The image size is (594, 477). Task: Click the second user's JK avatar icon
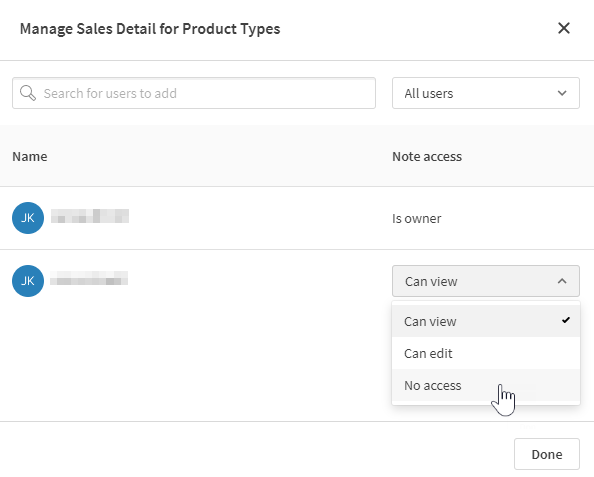(28, 281)
